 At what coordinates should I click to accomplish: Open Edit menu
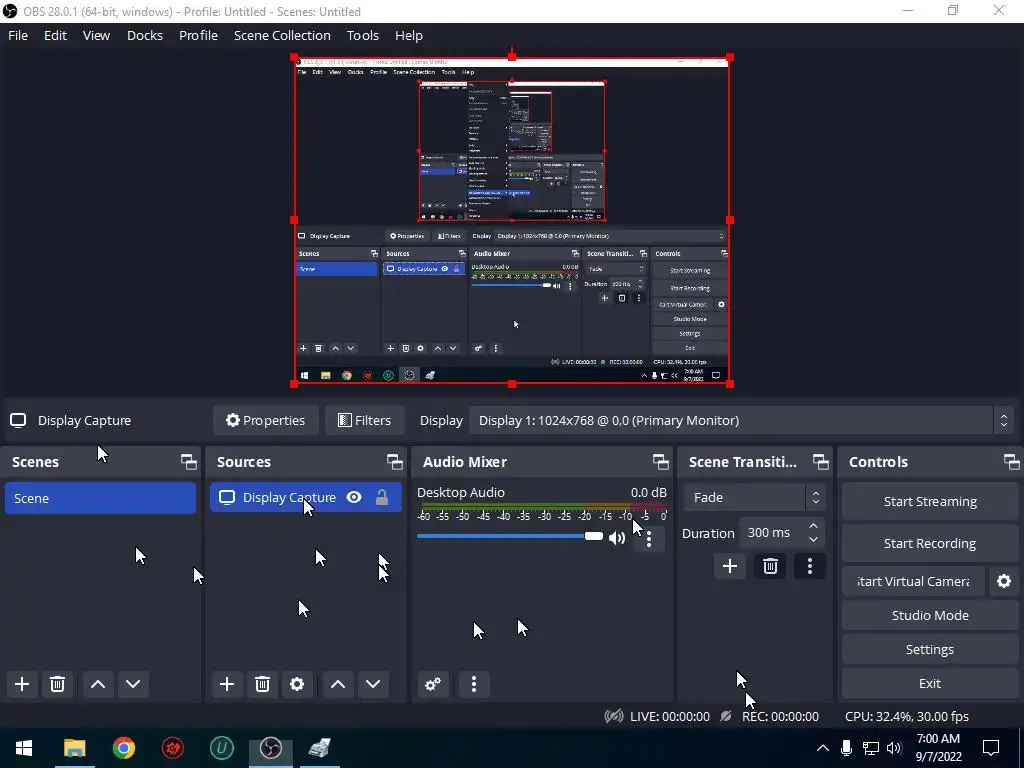click(x=56, y=35)
